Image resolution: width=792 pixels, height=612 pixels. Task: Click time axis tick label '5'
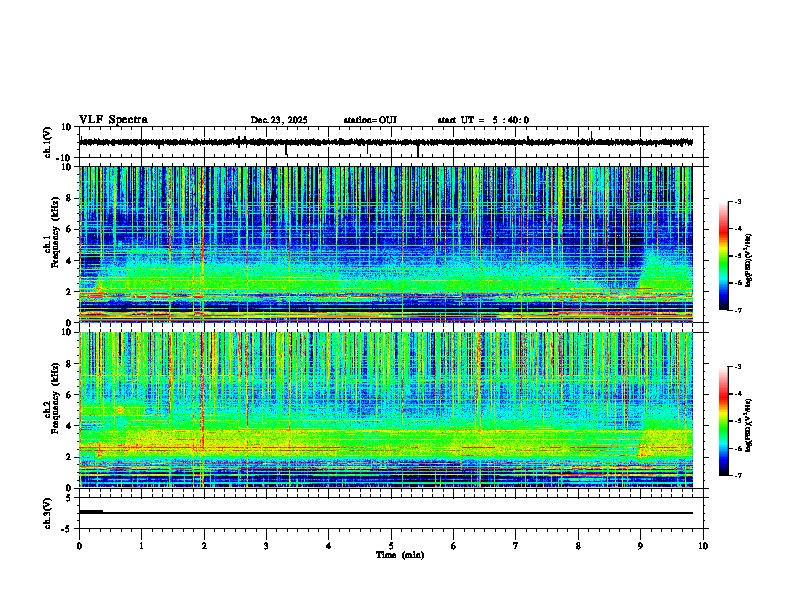tap(391, 546)
